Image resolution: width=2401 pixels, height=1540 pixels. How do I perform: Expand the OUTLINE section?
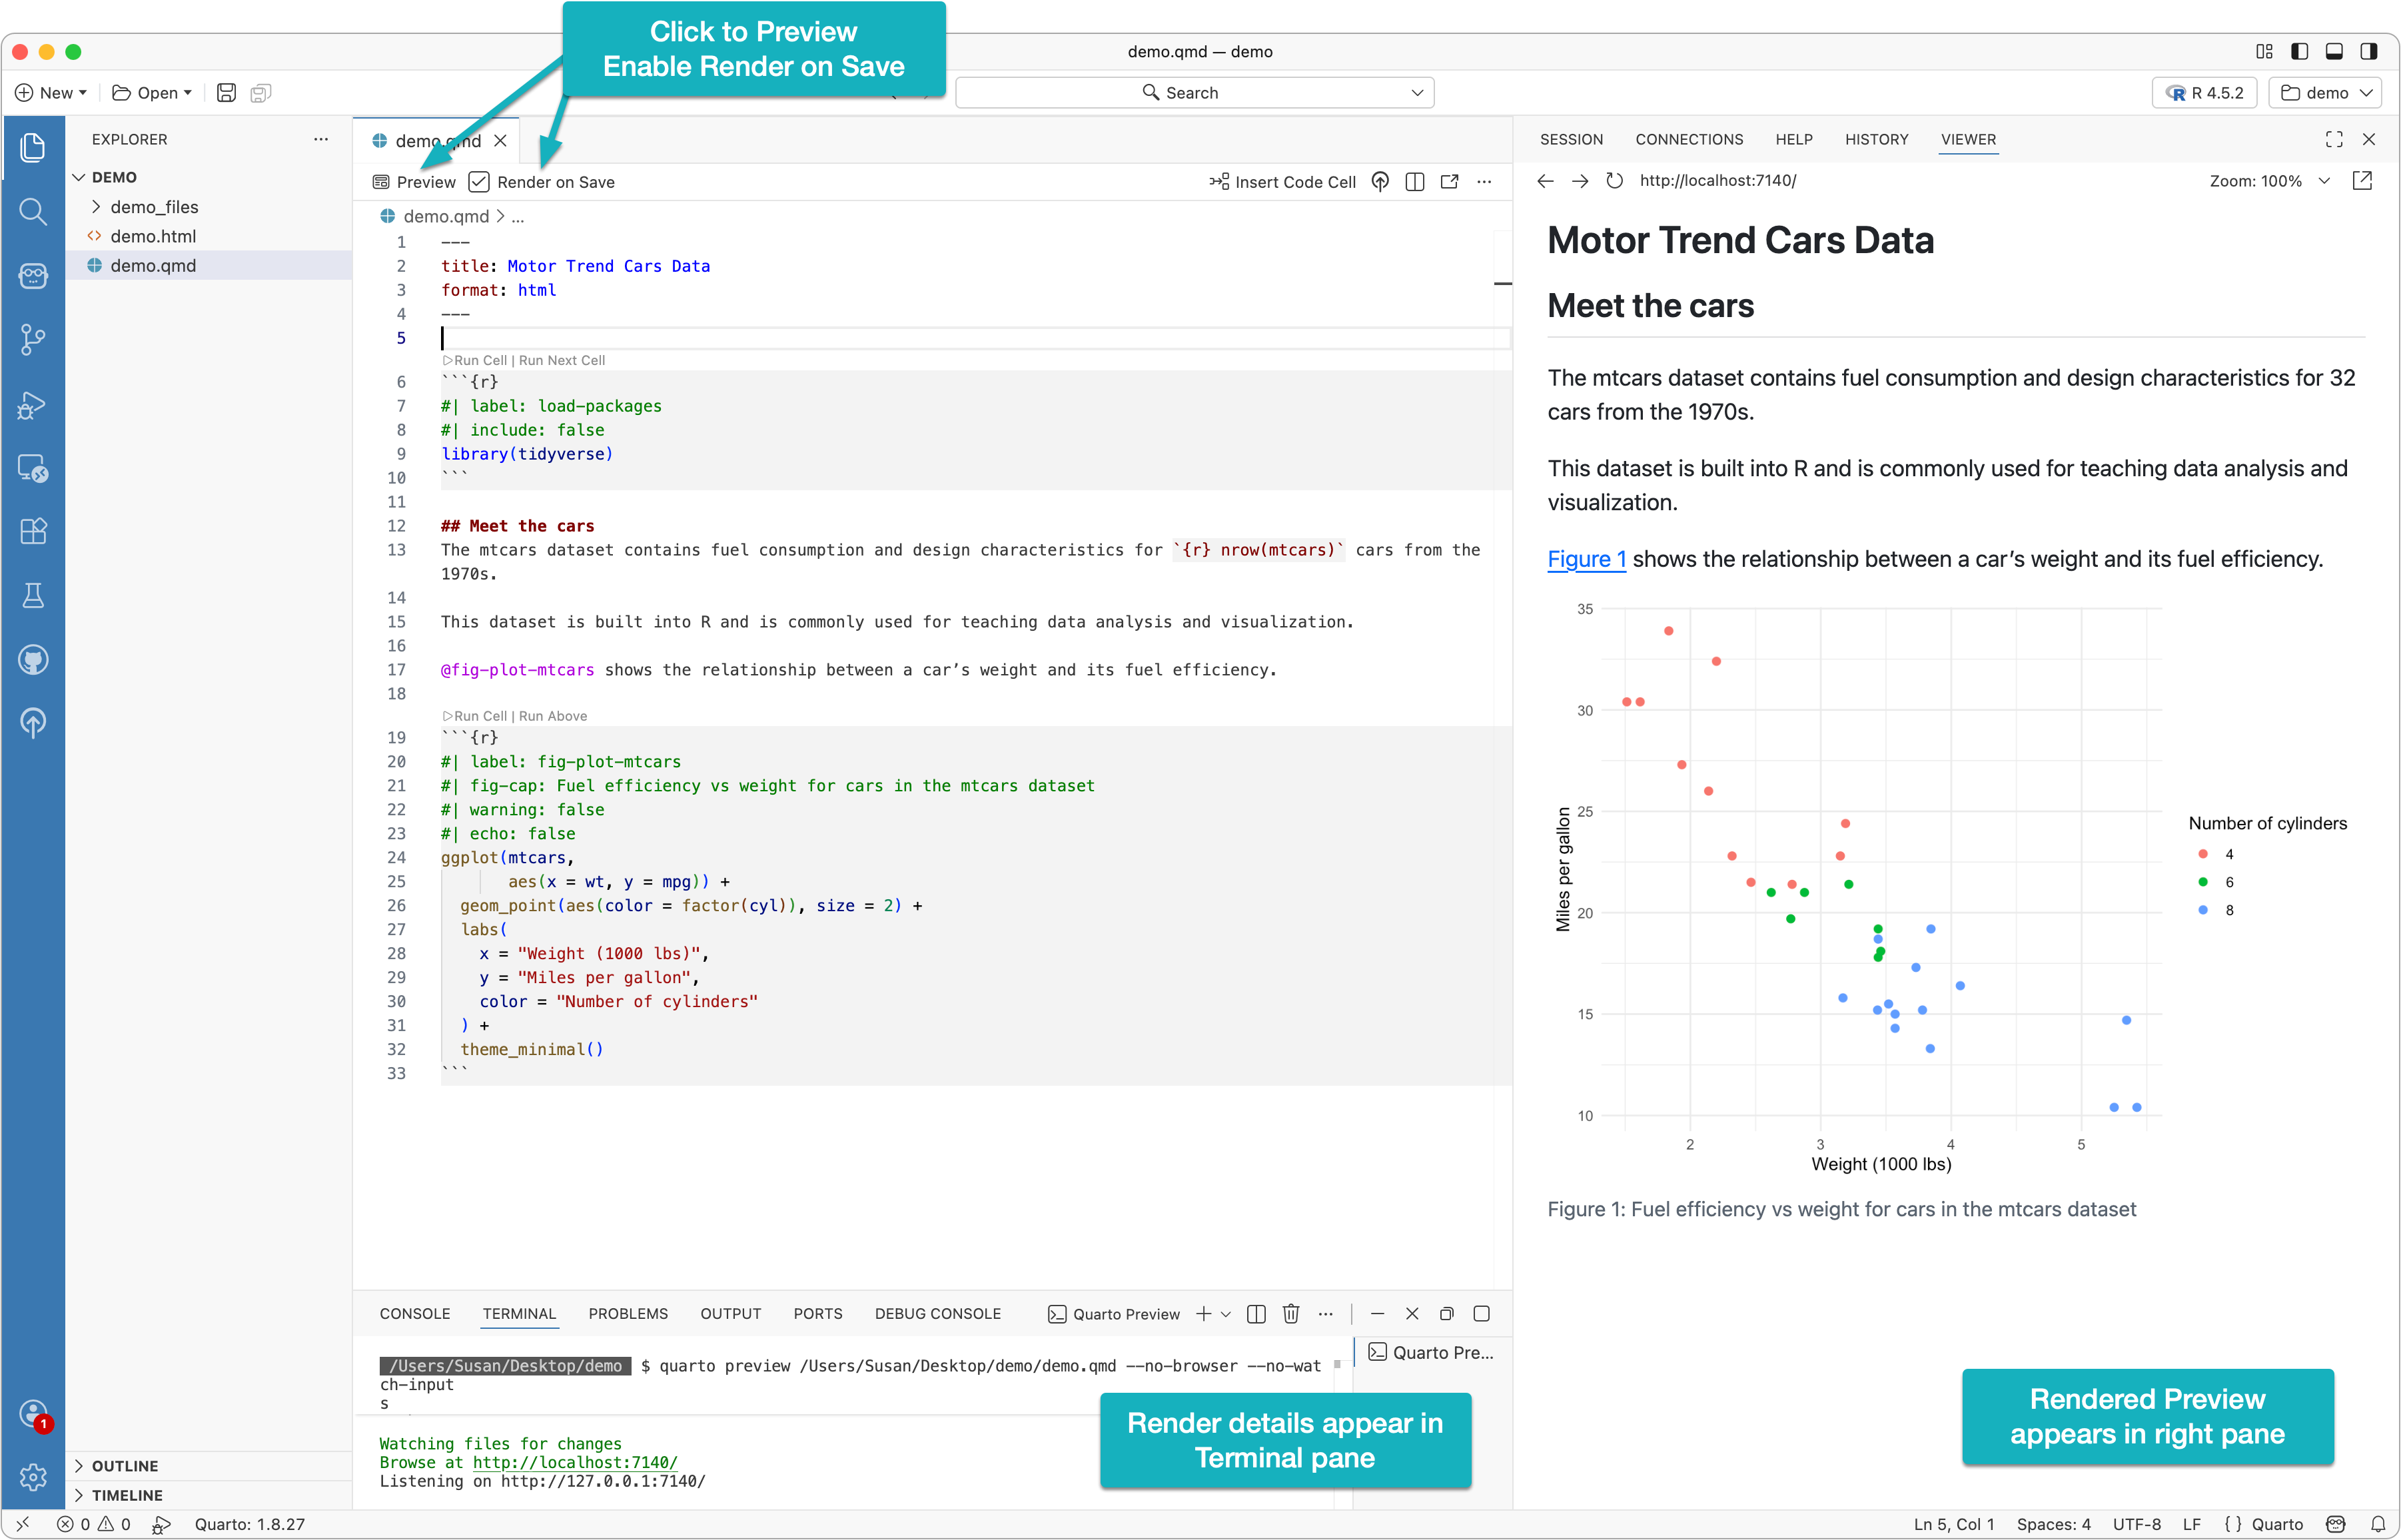124,1466
